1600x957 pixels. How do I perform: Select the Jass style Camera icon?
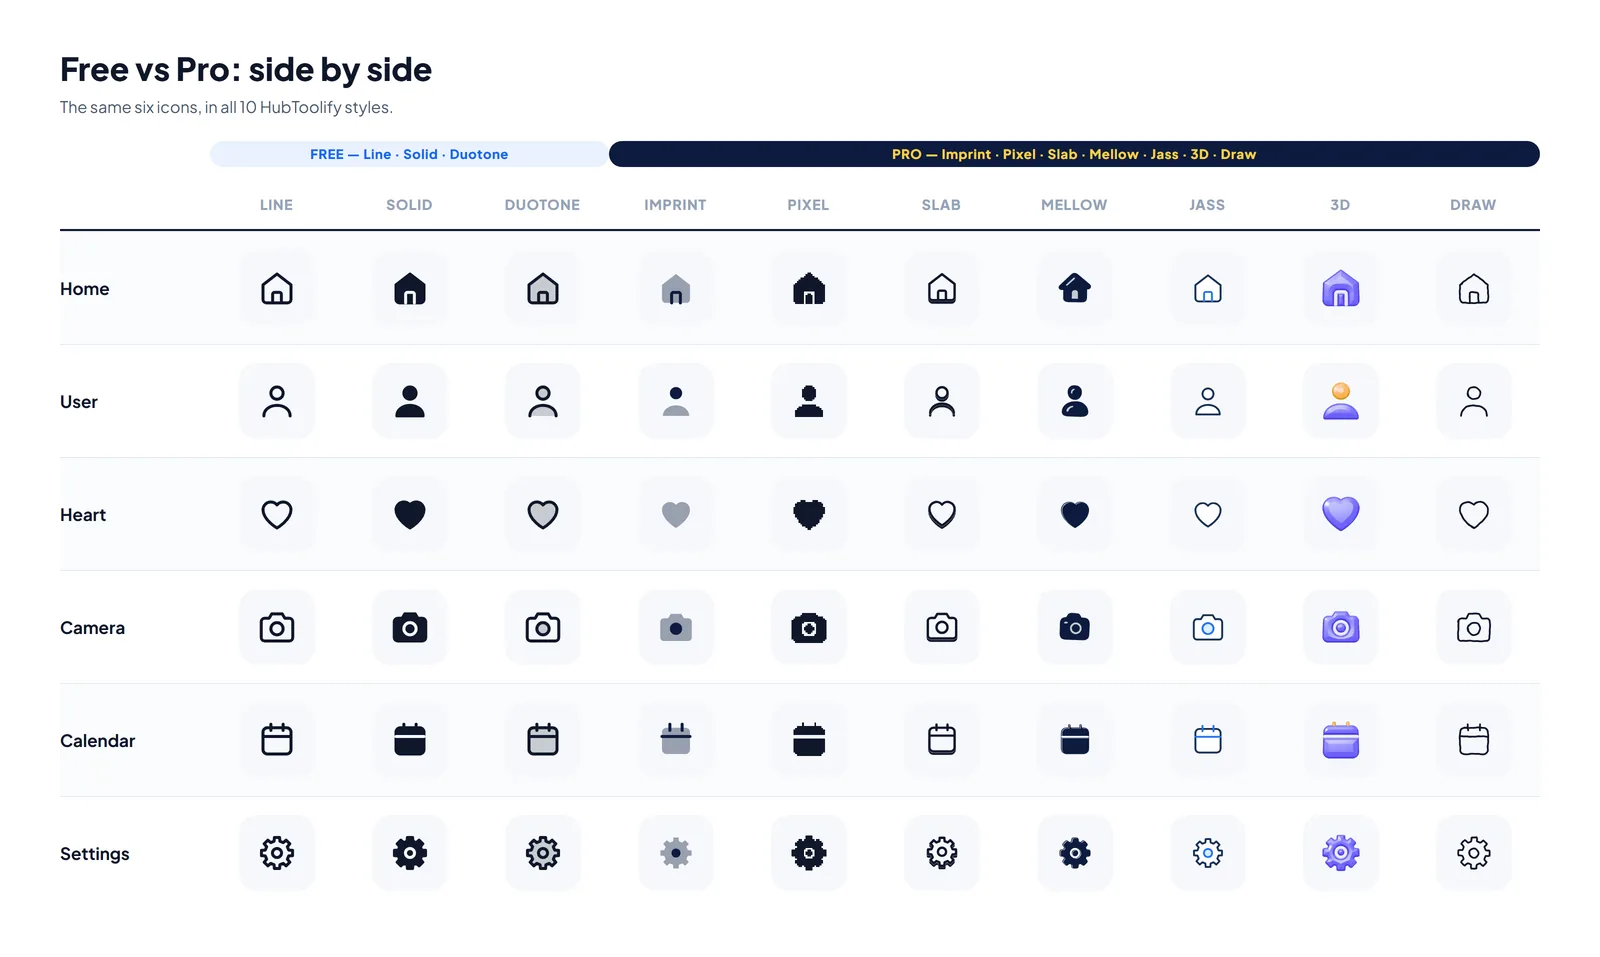pyautogui.click(x=1208, y=627)
